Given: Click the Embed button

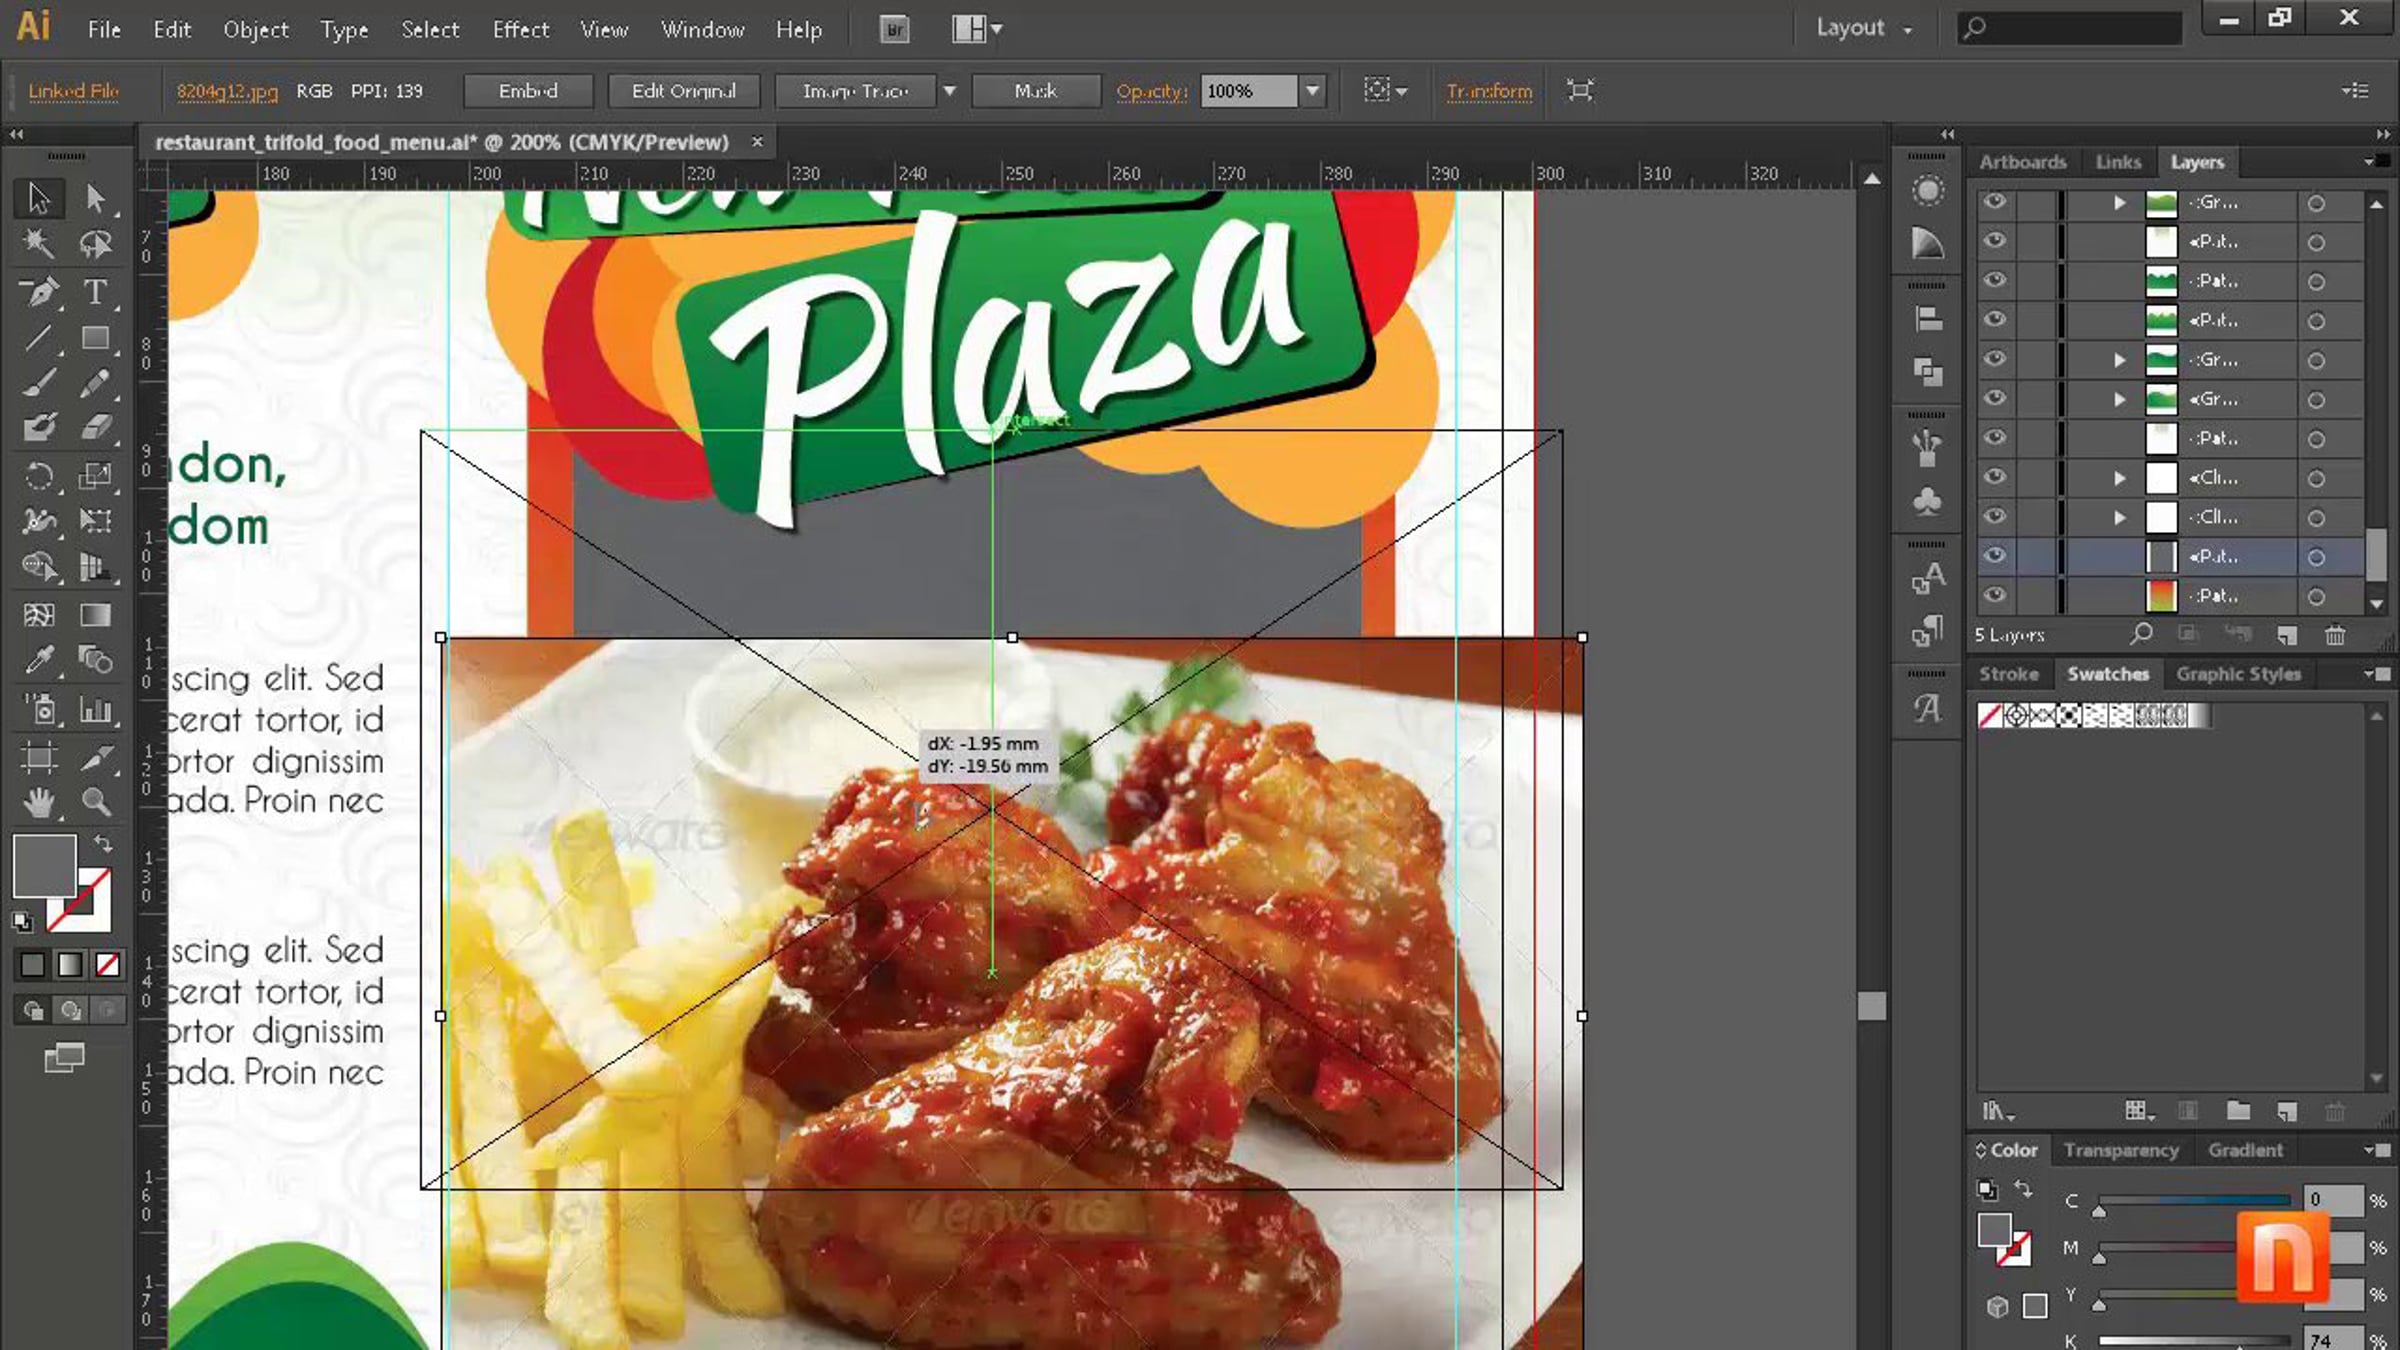Looking at the screenshot, I should (x=528, y=91).
